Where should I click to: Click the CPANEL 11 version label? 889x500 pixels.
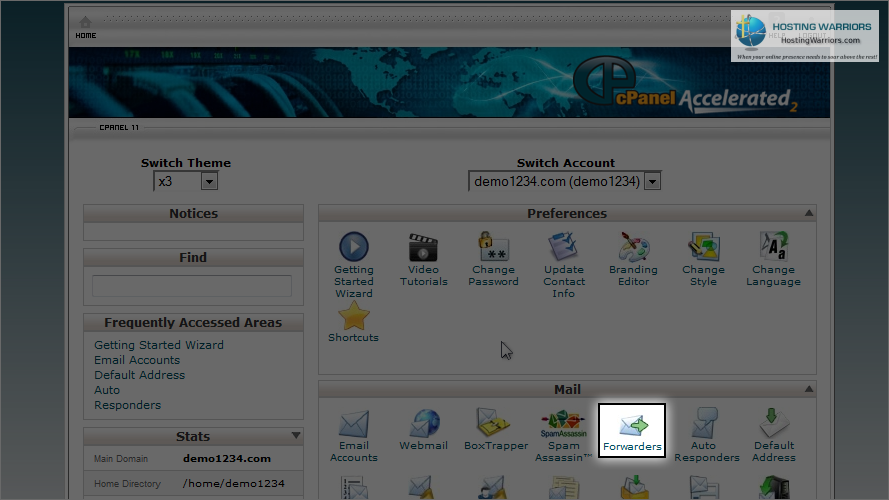click(x=119, y=128)
